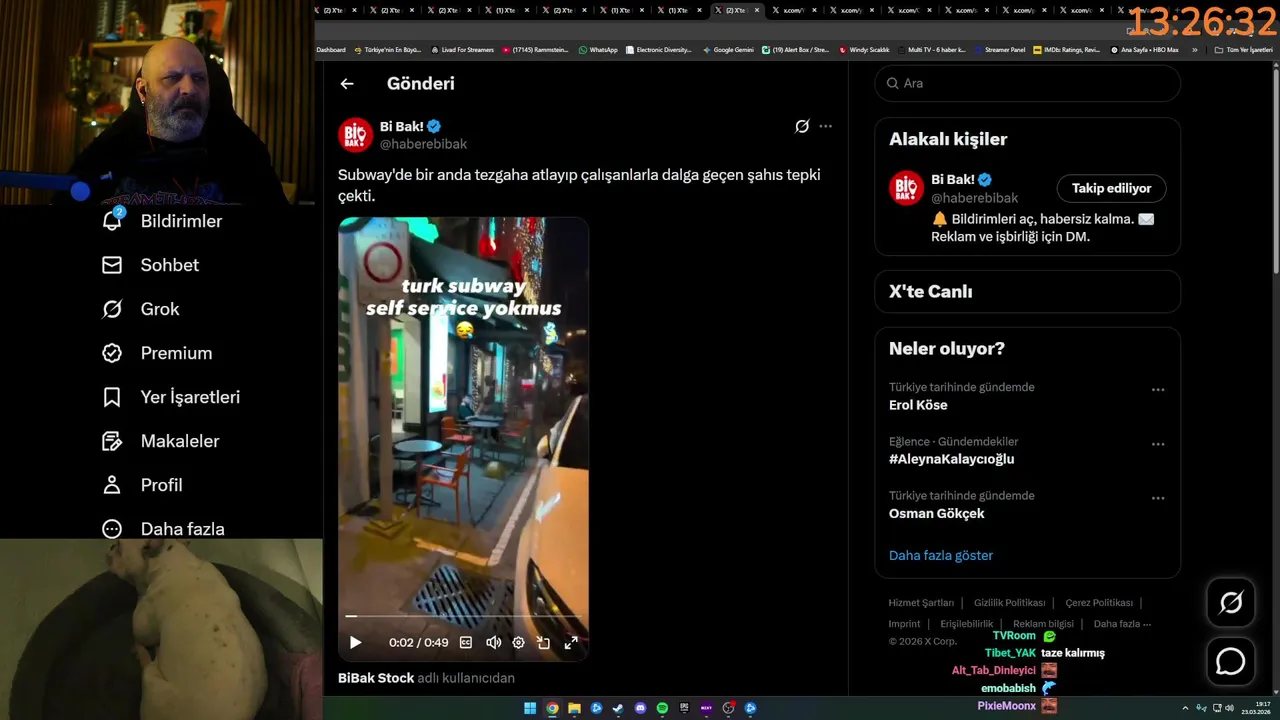Open Chrome from the taskbar
This screenshot has width=1280, height=720.
(x=552, y=708)
